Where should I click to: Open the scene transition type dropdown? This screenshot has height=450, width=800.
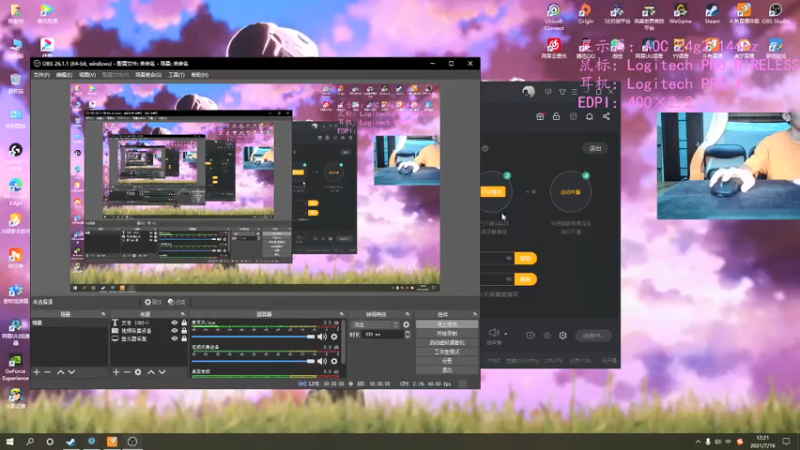click(x=376, y=324)
